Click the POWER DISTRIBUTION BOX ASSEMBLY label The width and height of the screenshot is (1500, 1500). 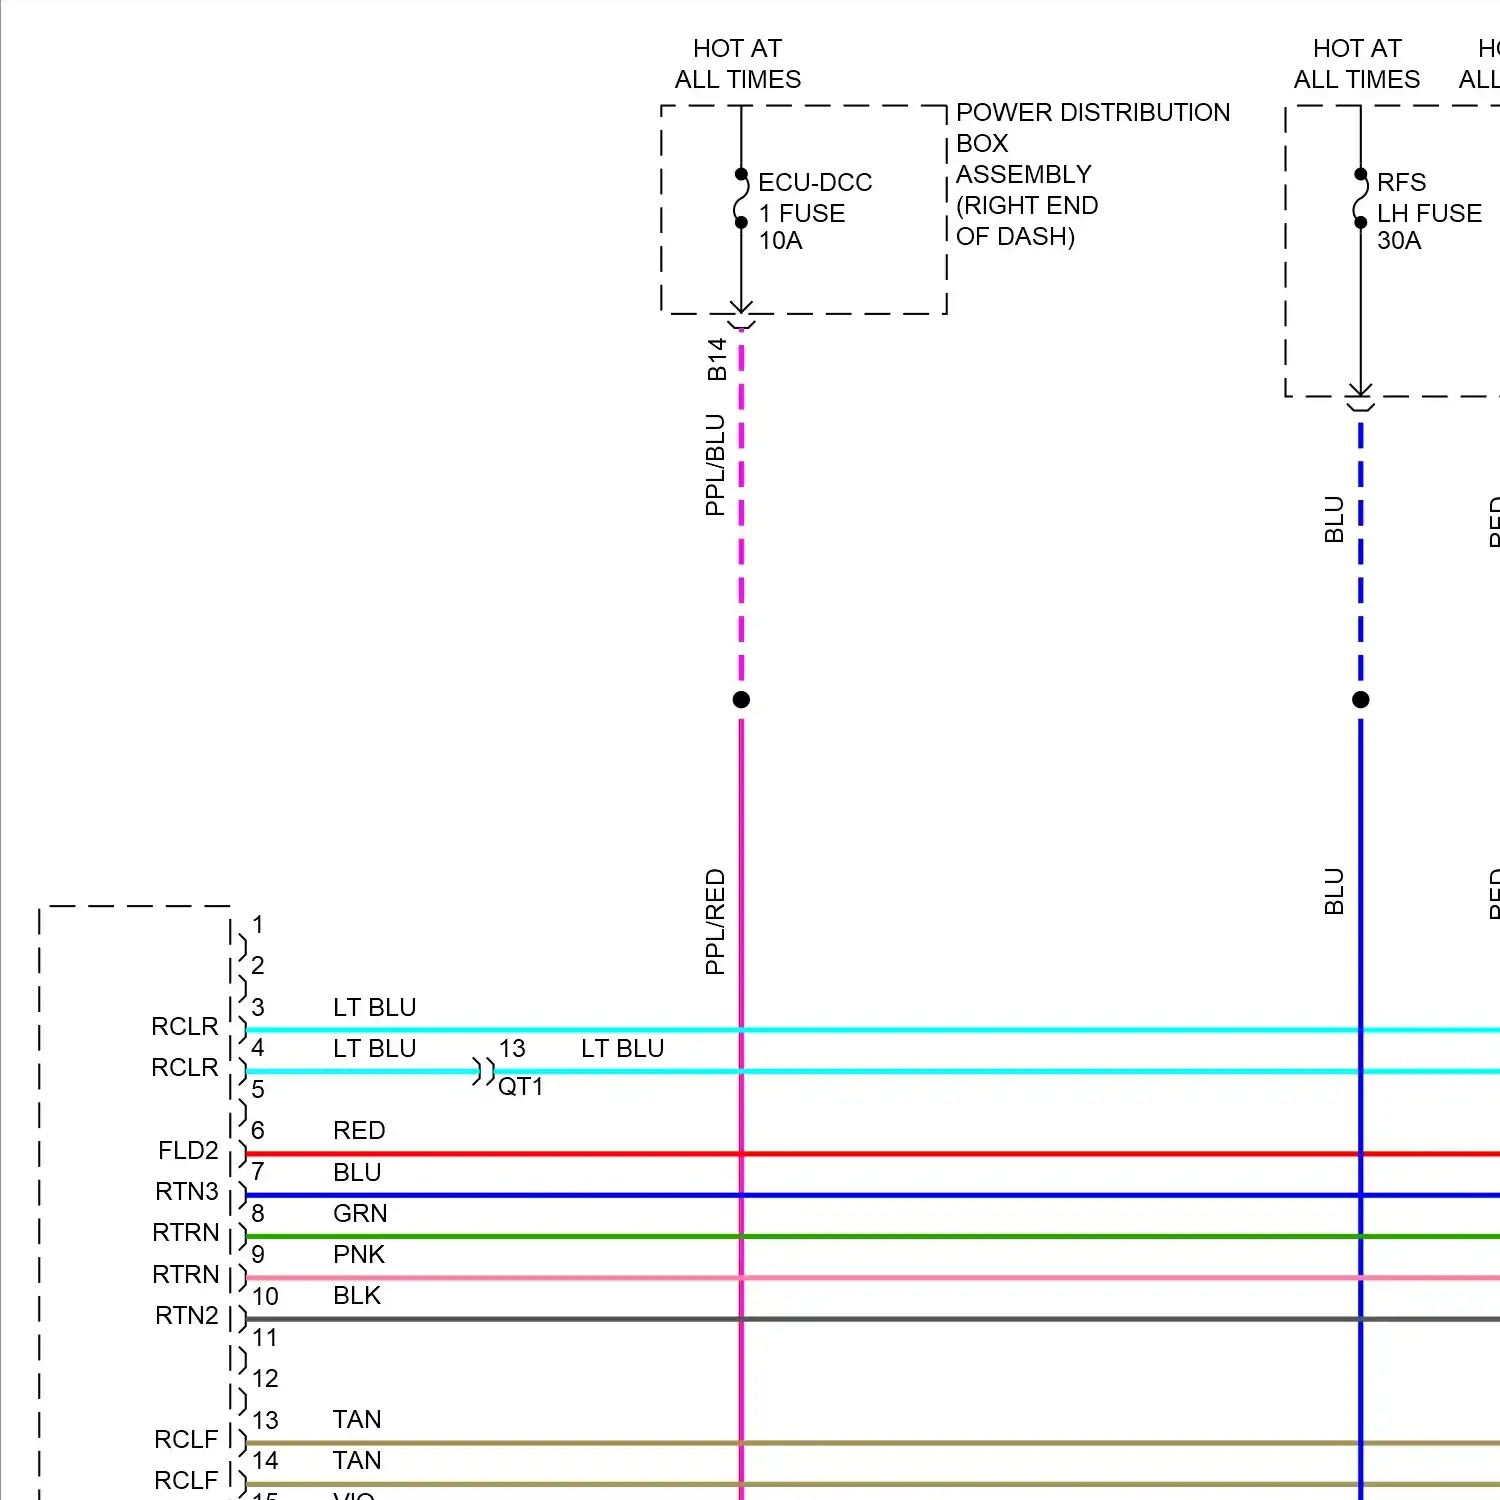click(1093, 174)
